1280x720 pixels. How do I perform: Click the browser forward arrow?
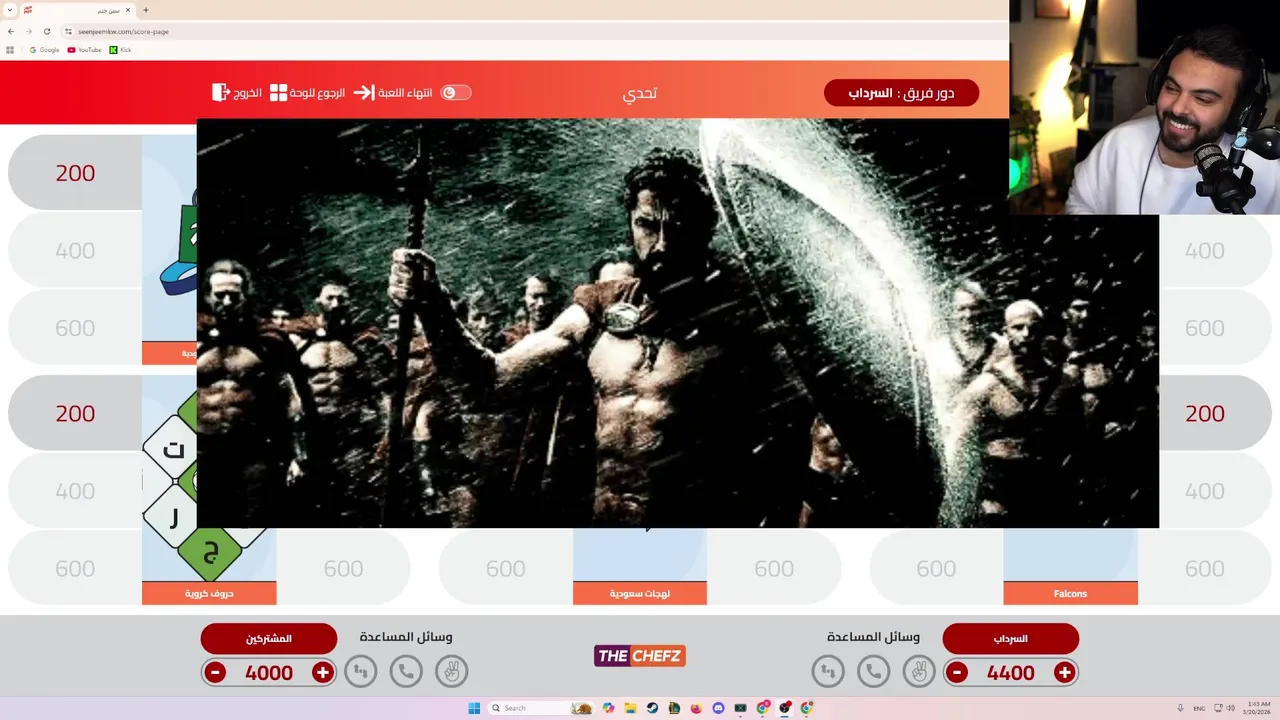tap(28, 31)
